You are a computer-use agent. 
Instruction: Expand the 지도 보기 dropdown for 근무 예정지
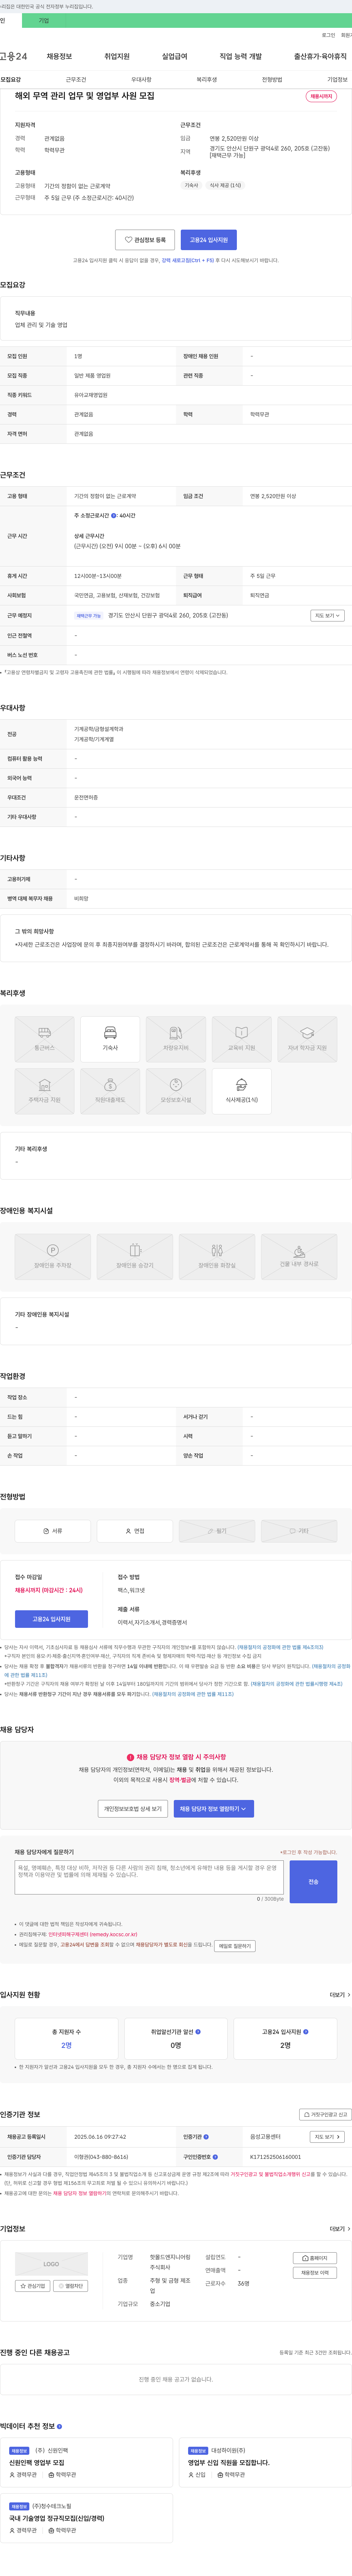pyautogui.click(x=327, y=616)
